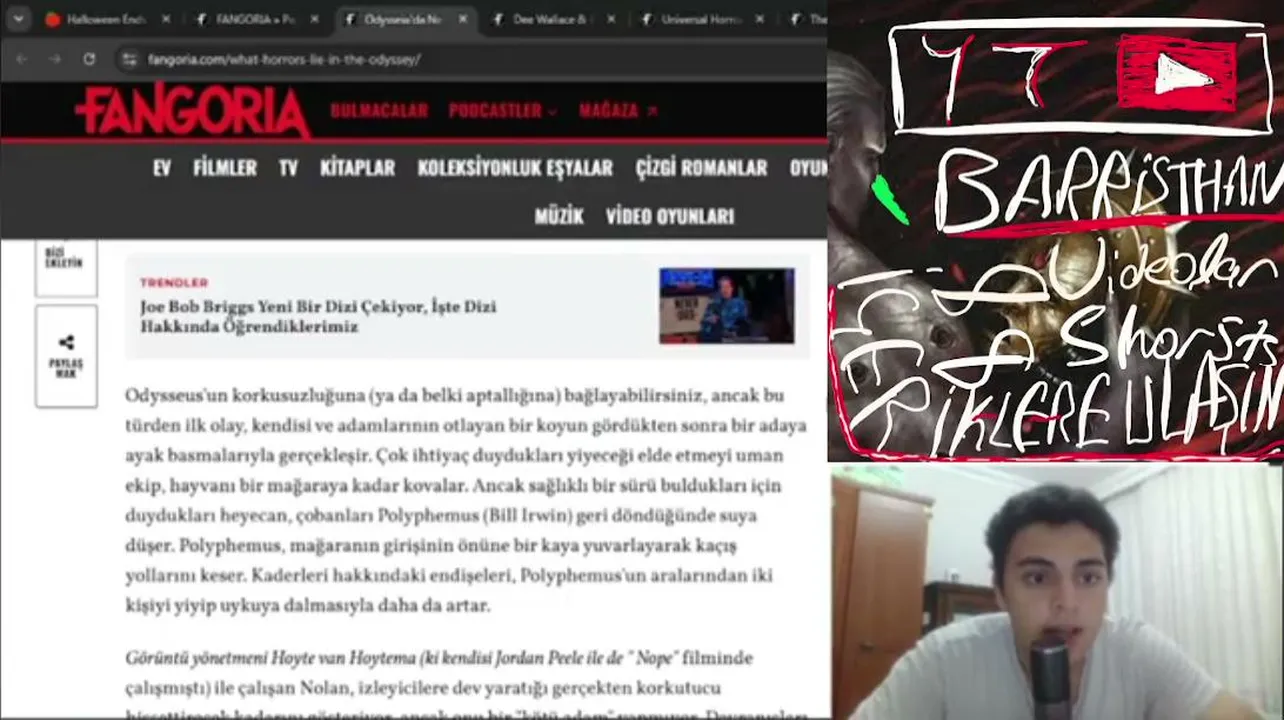Open the FİLMLER category
The width and height of the screenshot is (1284, 720).
225,168
